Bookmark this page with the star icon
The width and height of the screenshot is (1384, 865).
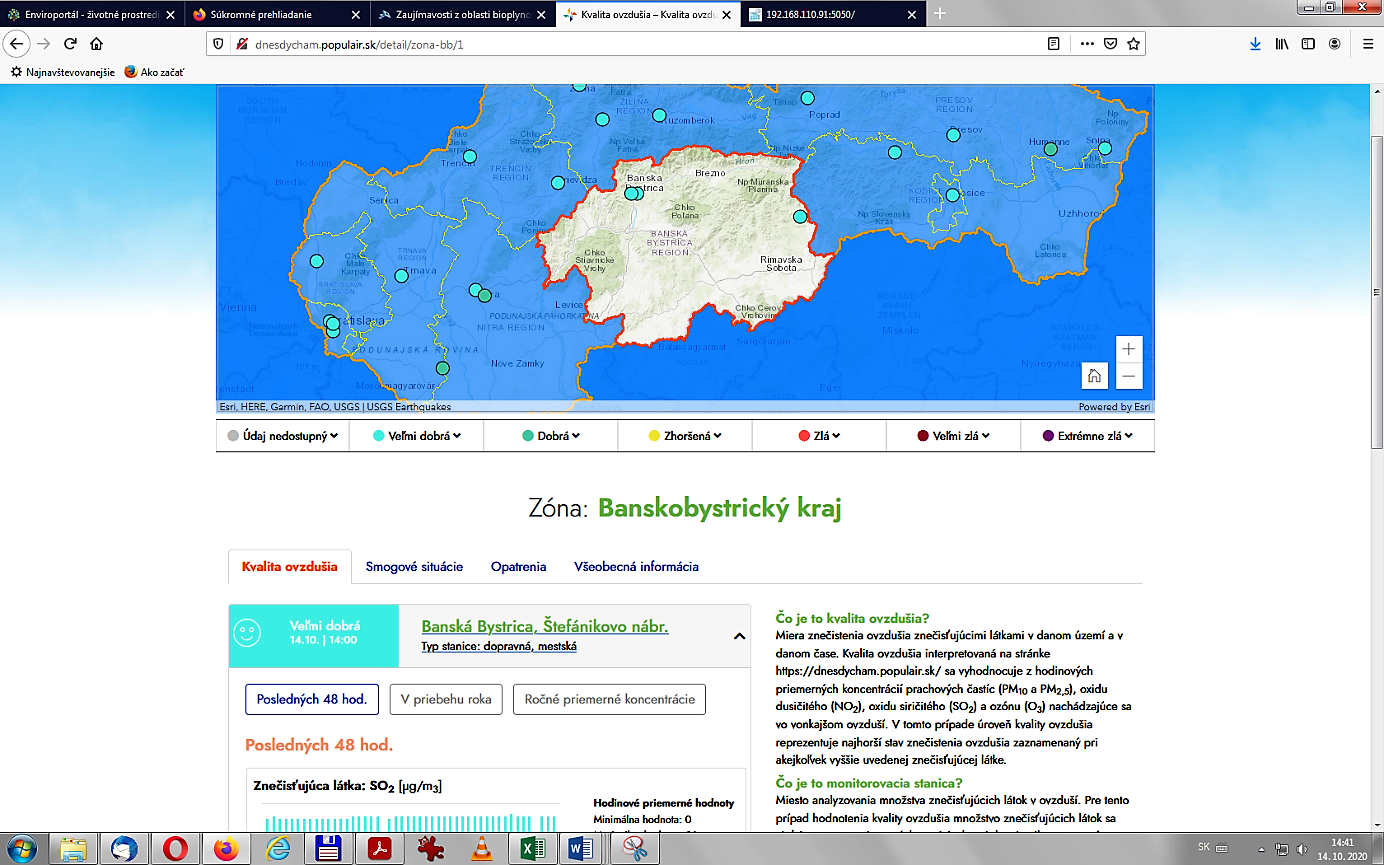[1133, 44]
